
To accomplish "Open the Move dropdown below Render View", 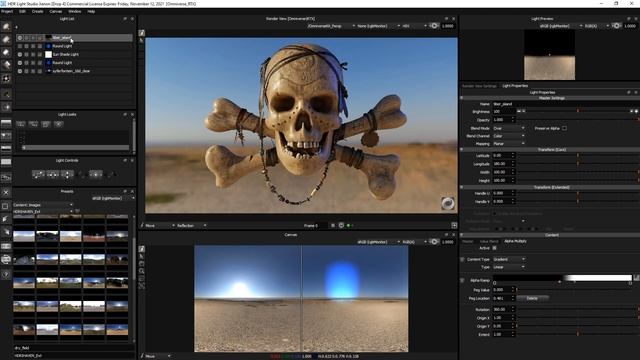I will click(x=160, y=225).
